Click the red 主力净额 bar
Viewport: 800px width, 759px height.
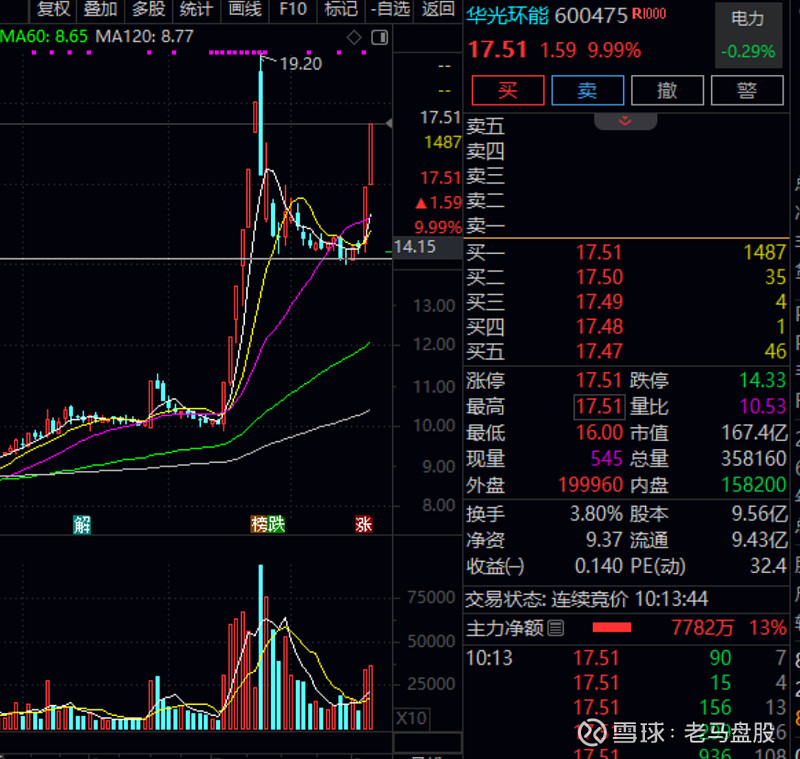(612, 627)
